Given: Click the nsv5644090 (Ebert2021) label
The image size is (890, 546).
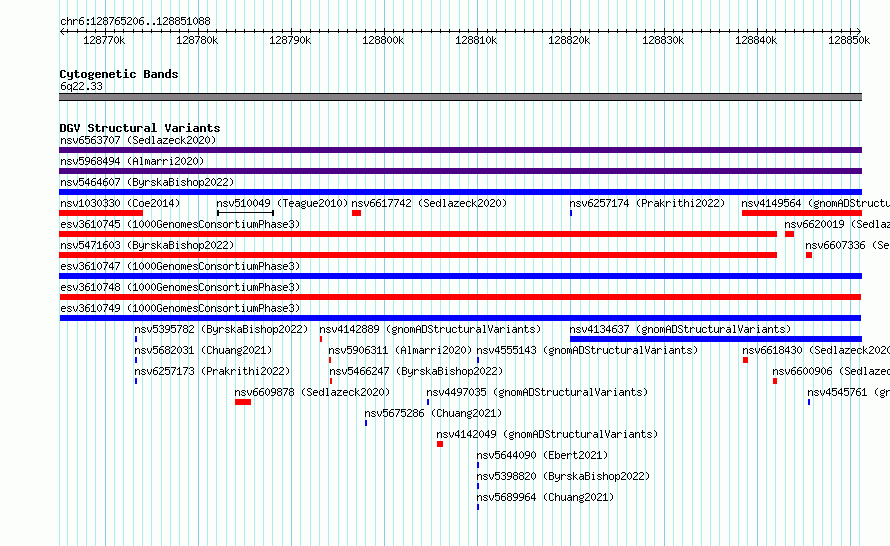Looking at the screenshot, I should point(543,455).
